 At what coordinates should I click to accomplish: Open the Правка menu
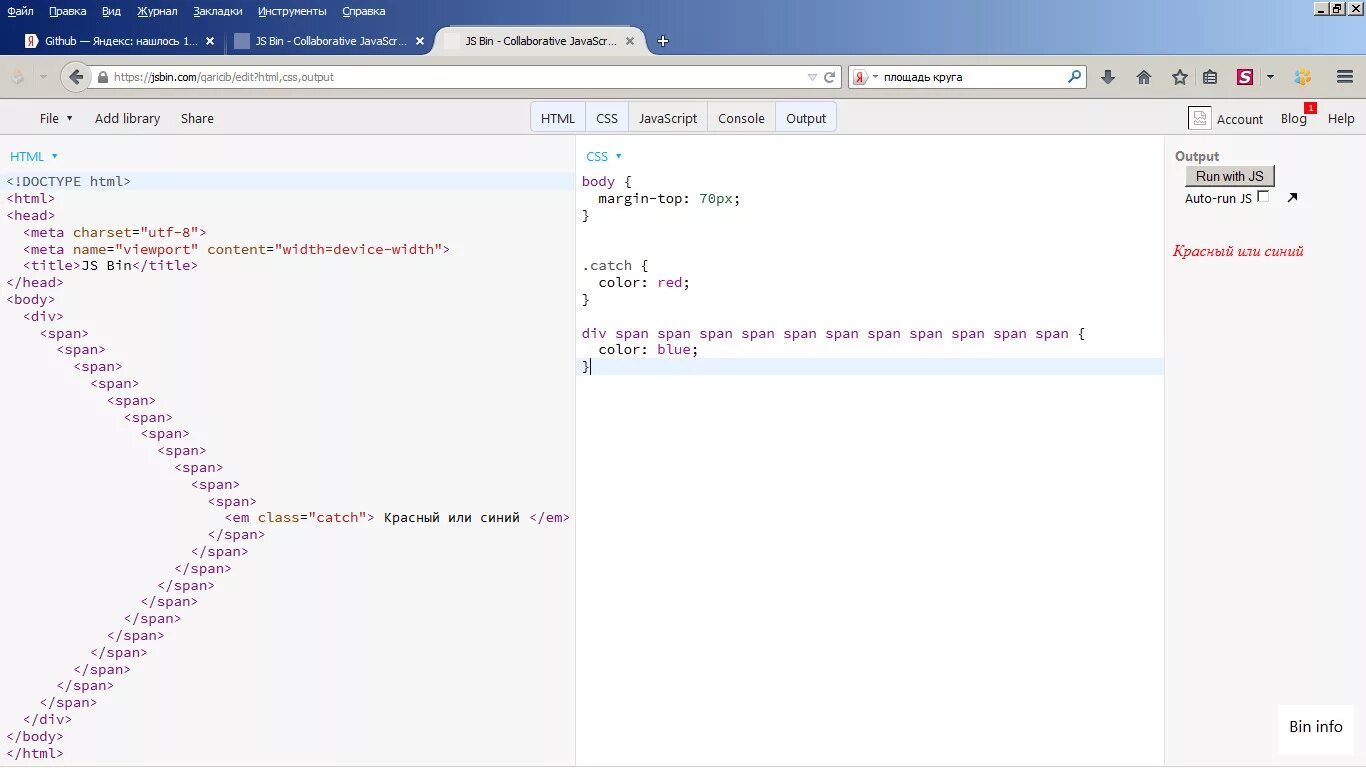pyautogui.click(x=68, y=11)
